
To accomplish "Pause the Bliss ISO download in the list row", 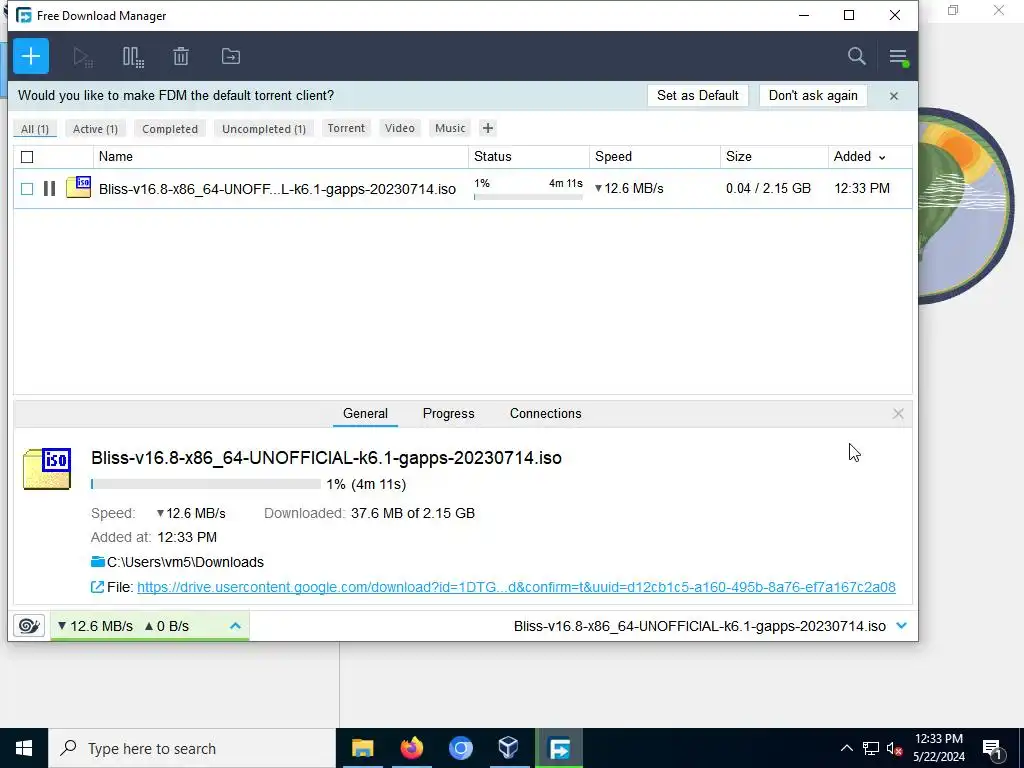I will (x=49, y=189).
